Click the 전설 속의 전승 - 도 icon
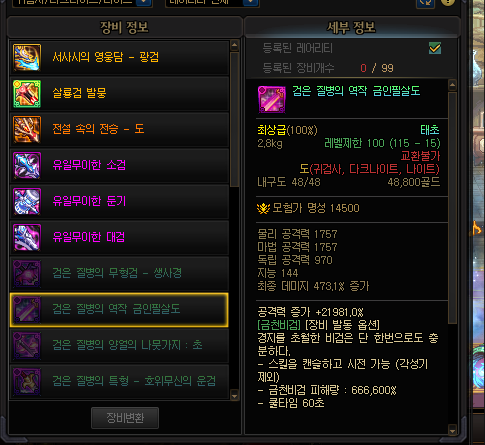 point(27,130)
